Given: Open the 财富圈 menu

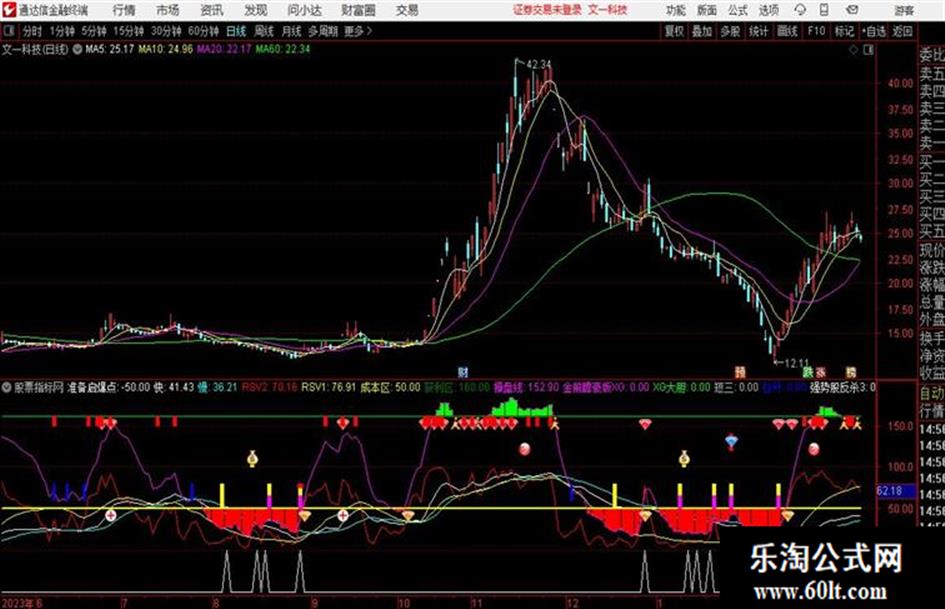Looking at the screenshot, I should coord(358,10).
